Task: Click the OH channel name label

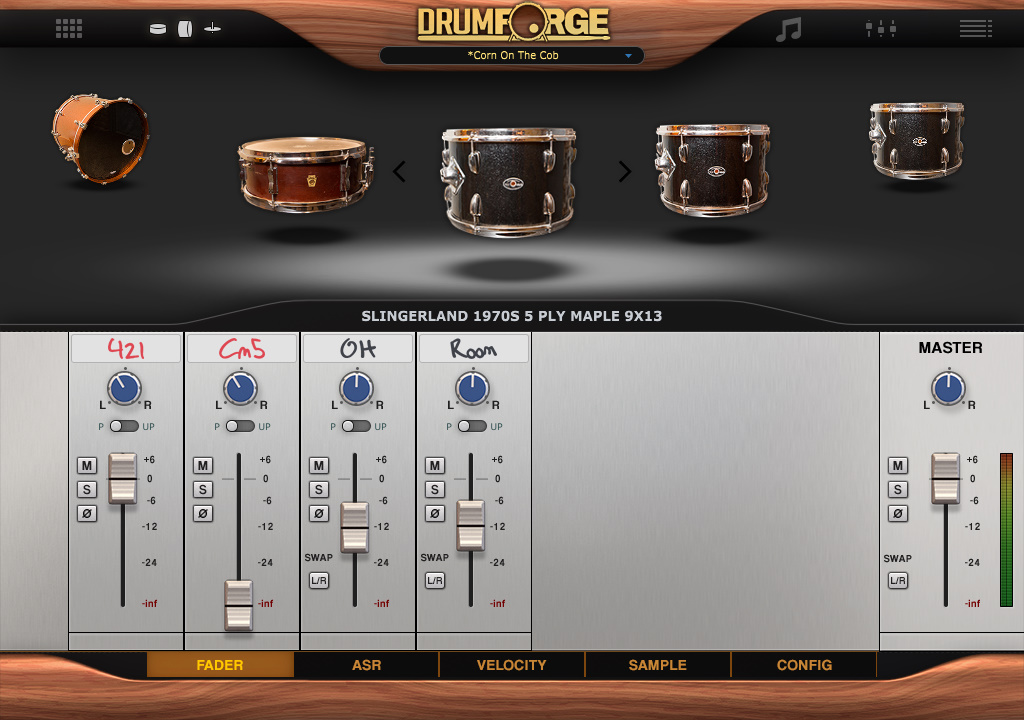Action: (358, 348)
